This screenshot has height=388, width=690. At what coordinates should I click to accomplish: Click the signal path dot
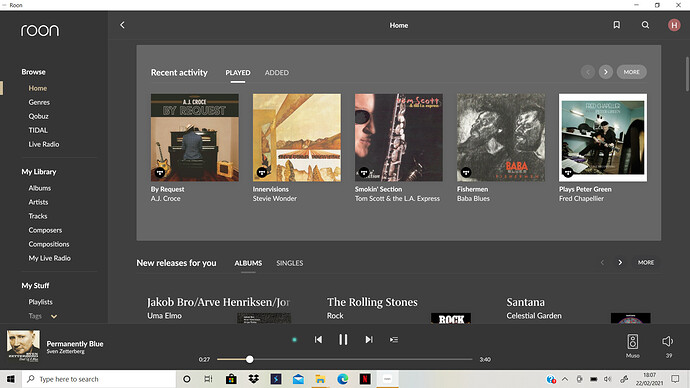(x=294, y=339)
